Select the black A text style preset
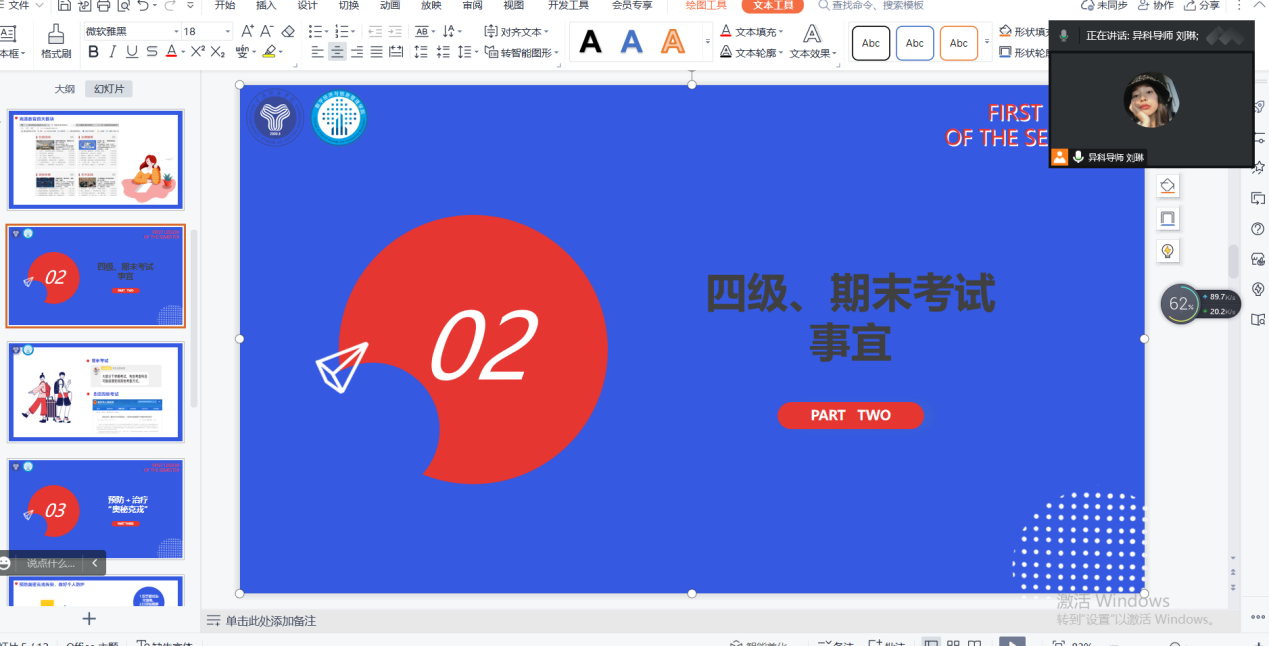 [591, 42]
